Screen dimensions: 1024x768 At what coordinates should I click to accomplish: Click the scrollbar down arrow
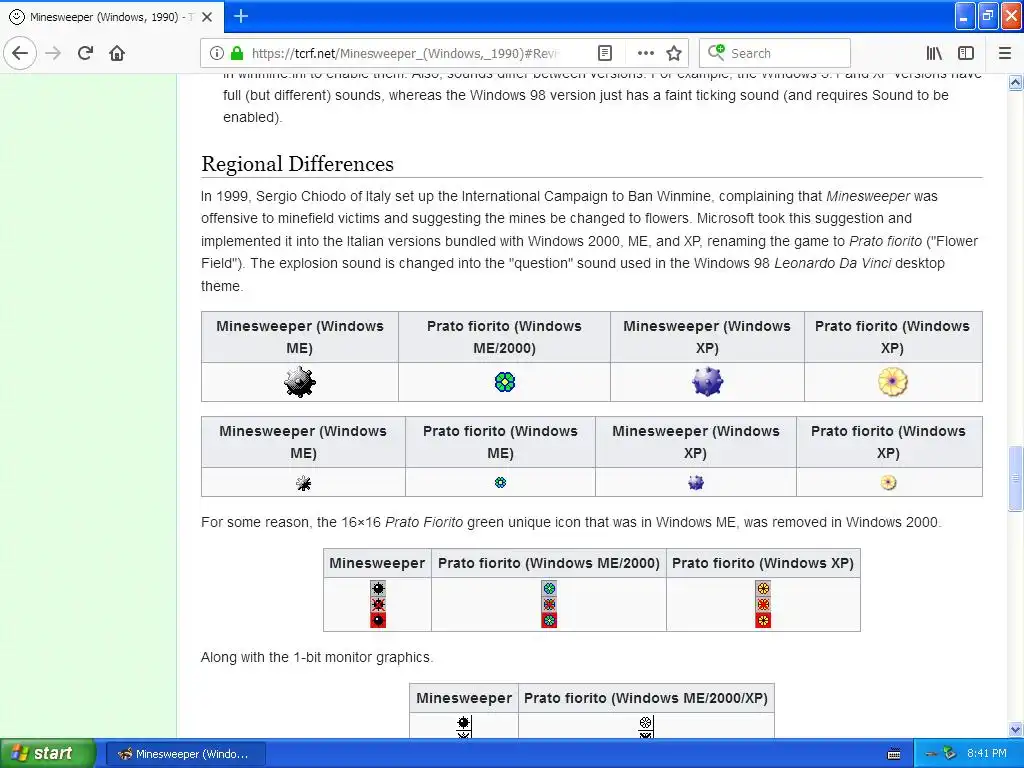(1016, 729)
